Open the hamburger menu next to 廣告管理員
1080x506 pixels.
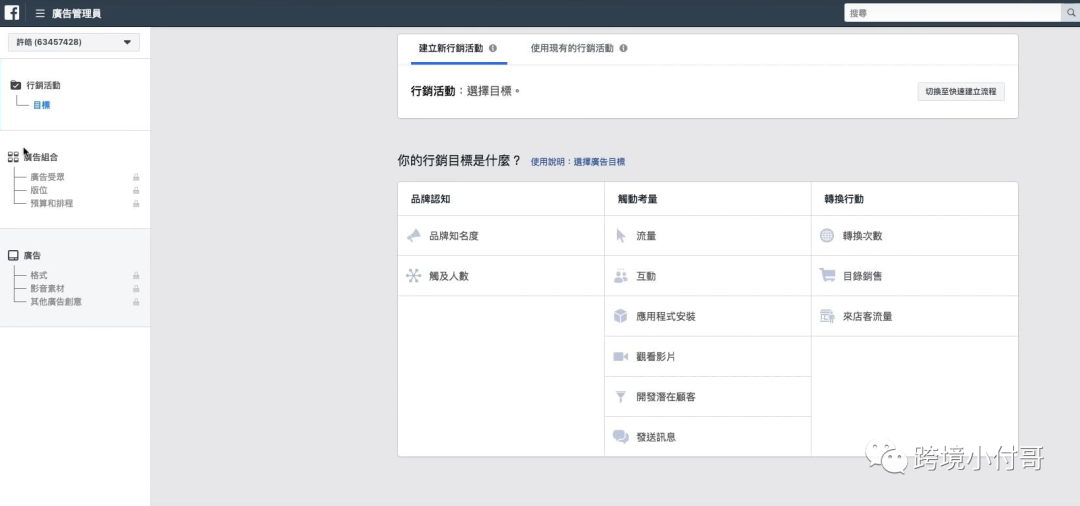(x=40, y=13)
